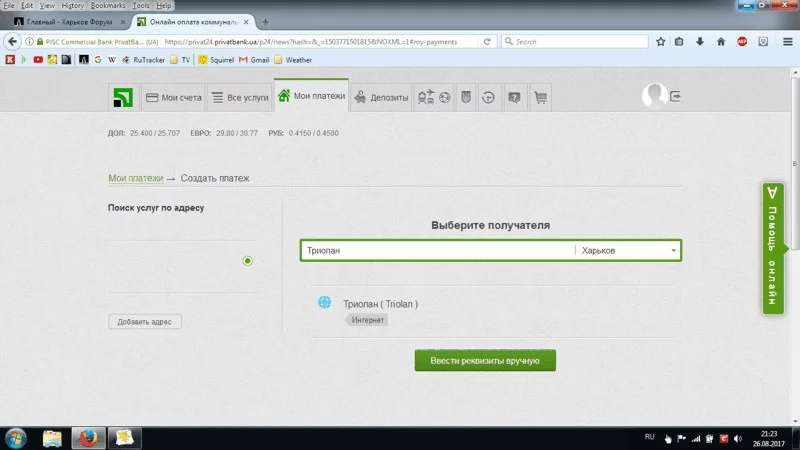The height and width of the screenshot is (450, 800).
Task: Open the Squirrel bookmark
Action: [x=216, y=60]
